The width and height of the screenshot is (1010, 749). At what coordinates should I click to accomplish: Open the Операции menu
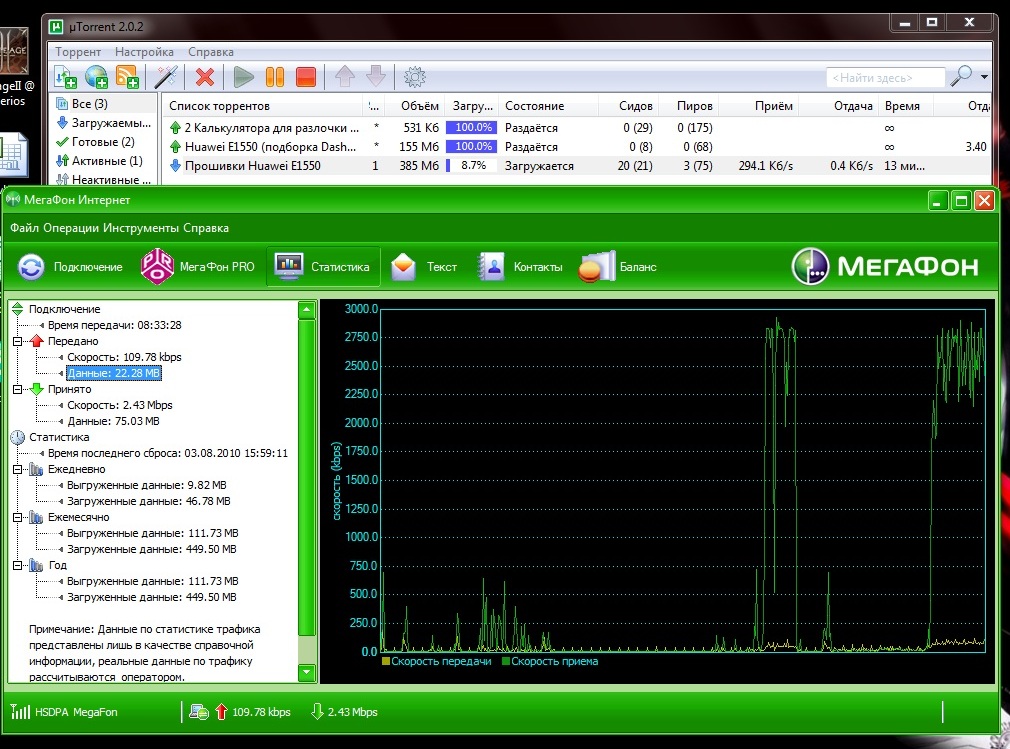71,228
